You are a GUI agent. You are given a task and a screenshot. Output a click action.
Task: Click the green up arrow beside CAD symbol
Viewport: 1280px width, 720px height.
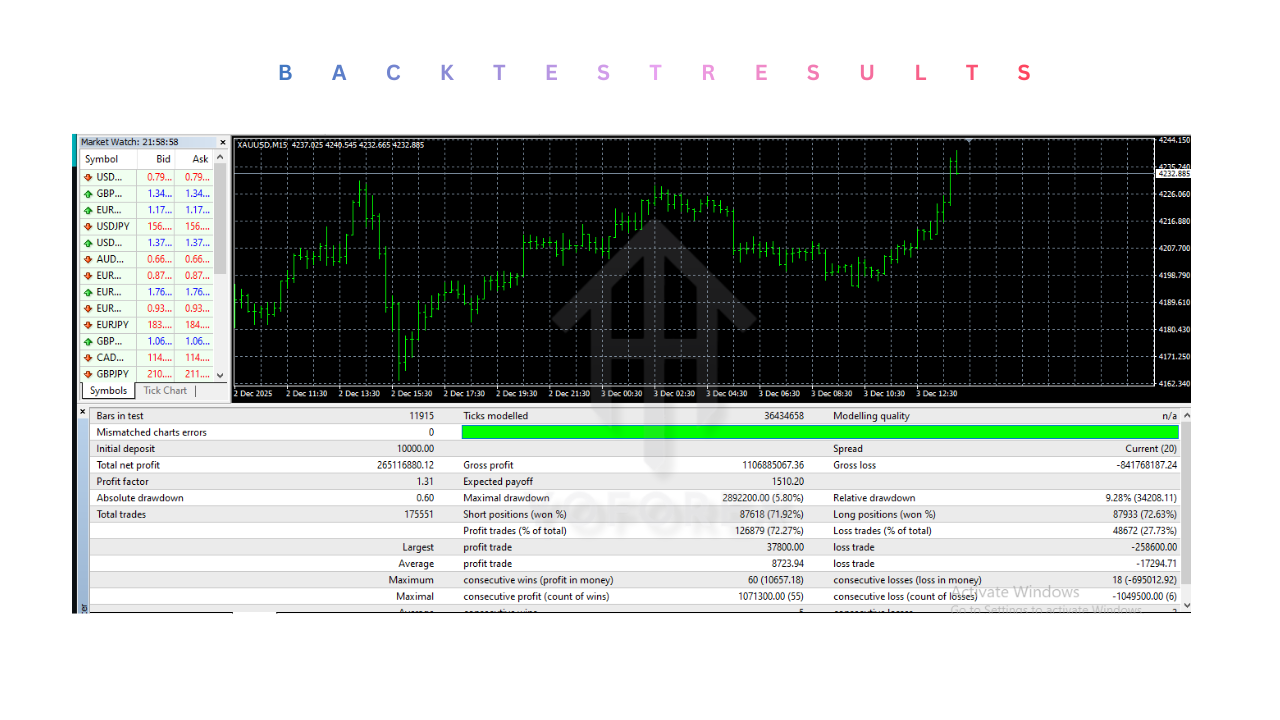coord(87,357)
